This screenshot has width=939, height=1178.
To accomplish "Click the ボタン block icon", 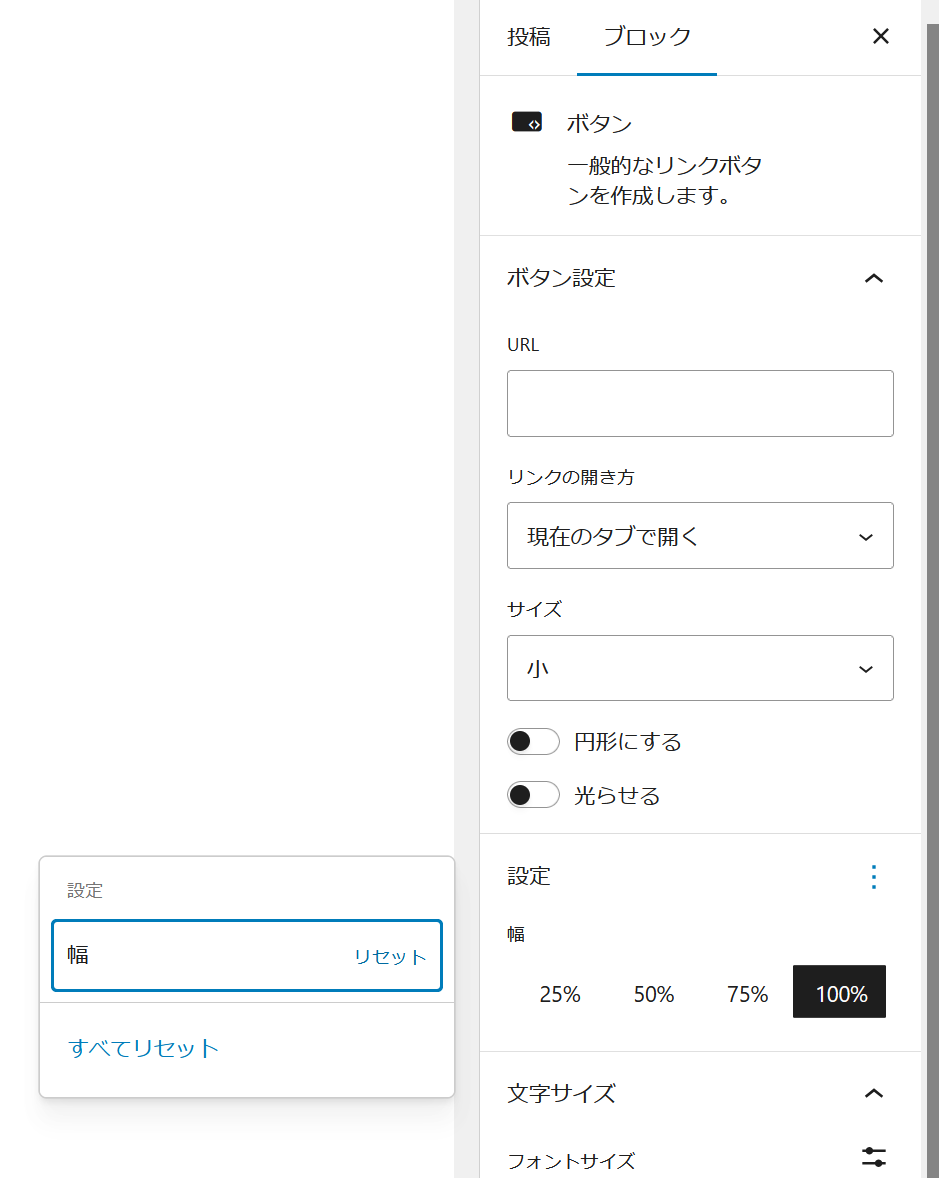I will point(527,122).
